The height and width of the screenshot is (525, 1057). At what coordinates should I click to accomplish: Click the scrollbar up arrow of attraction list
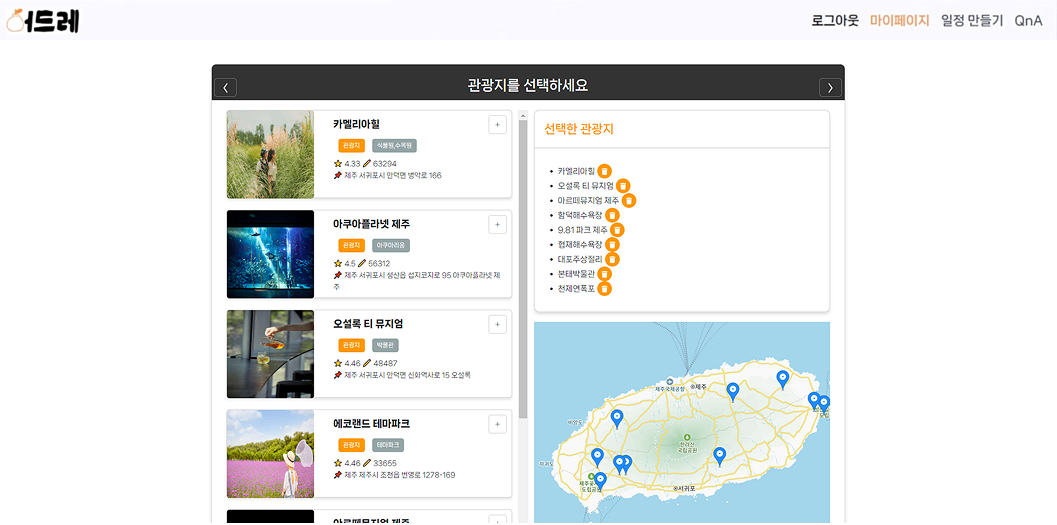[523, 116]
